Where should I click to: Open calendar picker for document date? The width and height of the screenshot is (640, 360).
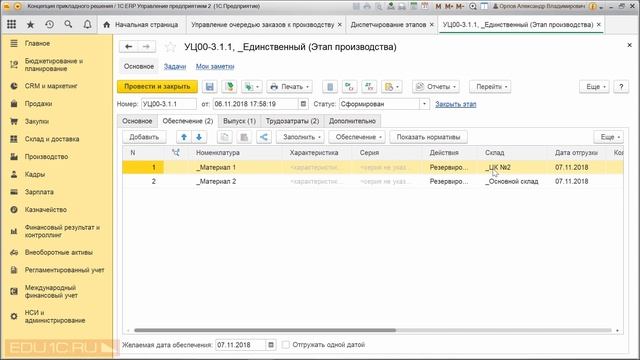(x=303, y=104)
